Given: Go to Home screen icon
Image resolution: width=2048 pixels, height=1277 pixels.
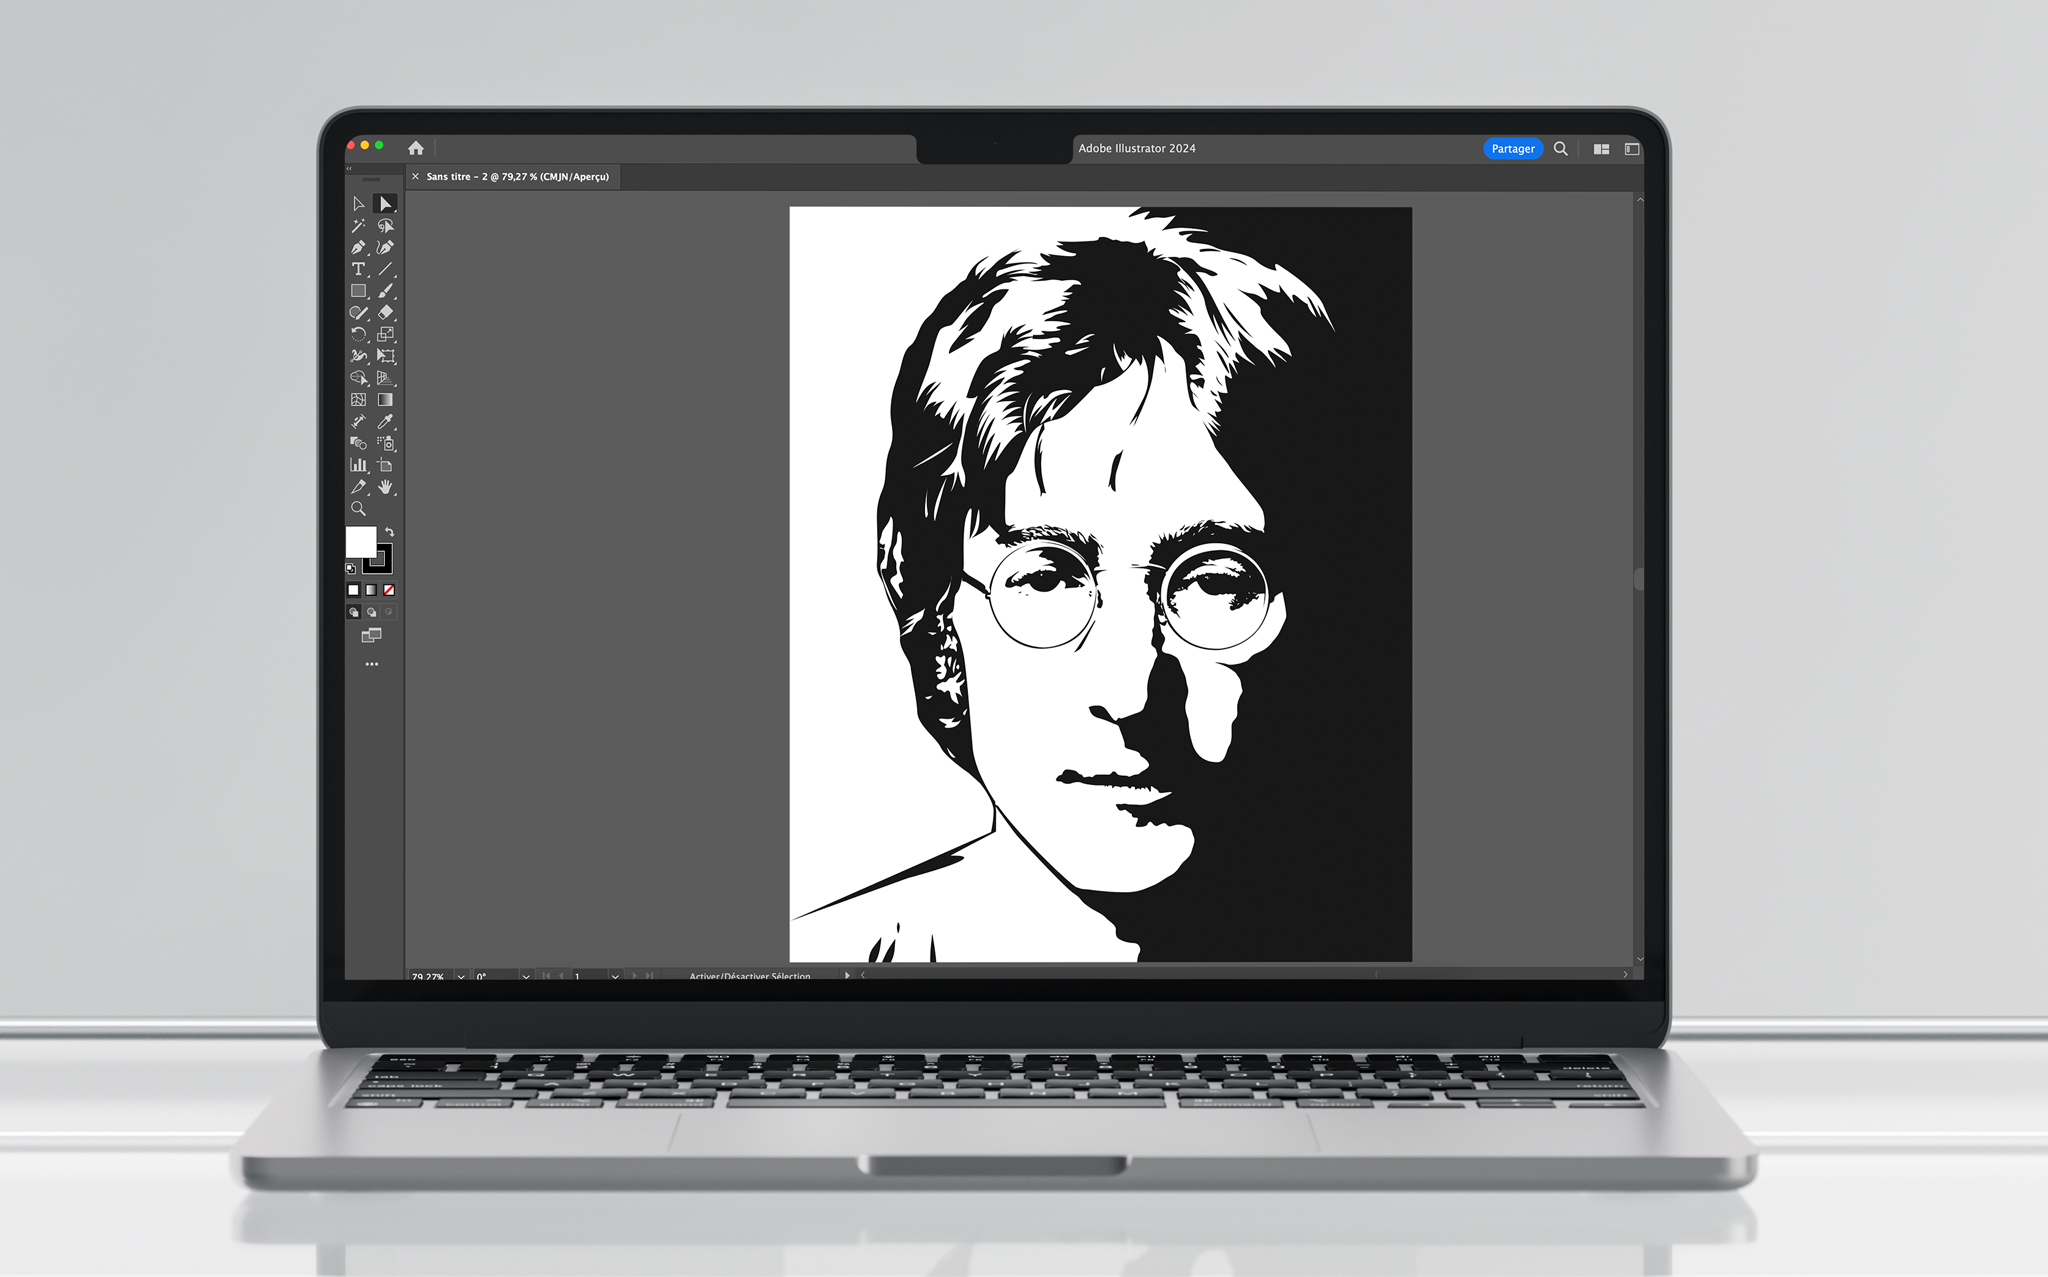Looking at the screenshot, I should pyautogui.click(x=416, y=148).
